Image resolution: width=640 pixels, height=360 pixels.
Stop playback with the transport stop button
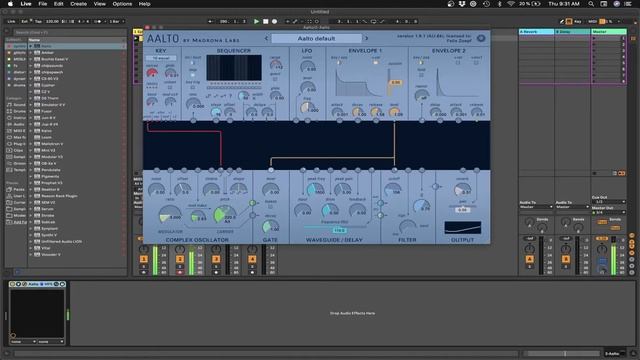coord(265,21)
